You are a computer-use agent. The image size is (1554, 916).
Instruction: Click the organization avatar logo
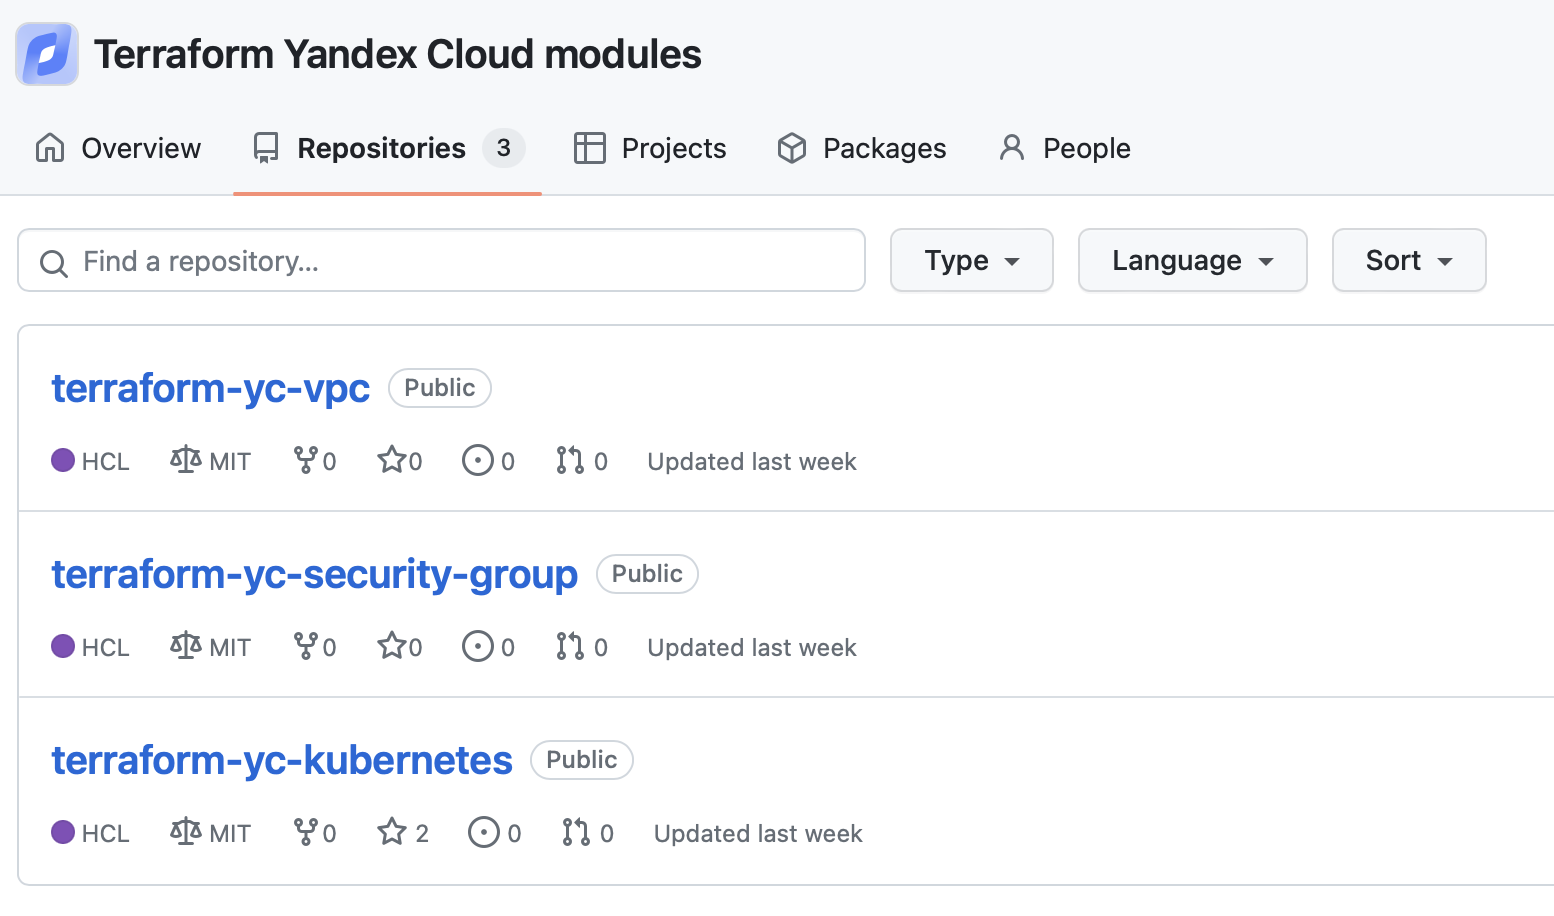[x=47, y=54]
